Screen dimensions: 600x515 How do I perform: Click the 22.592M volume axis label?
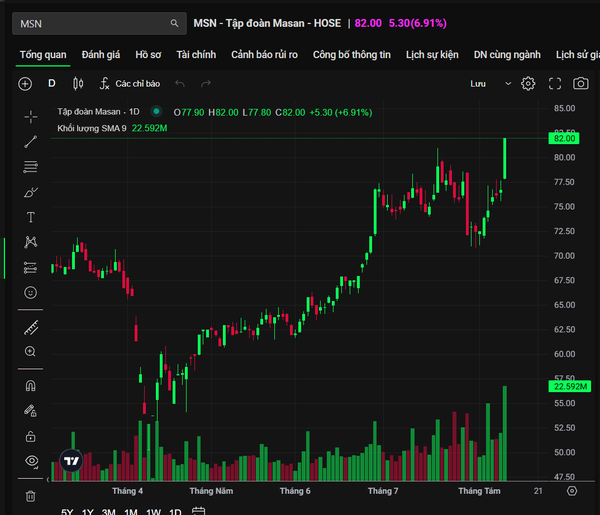(x=570, y=386)
